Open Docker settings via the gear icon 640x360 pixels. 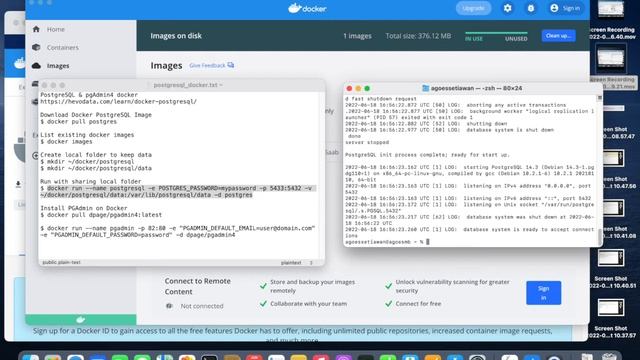[x=507, y=8]
